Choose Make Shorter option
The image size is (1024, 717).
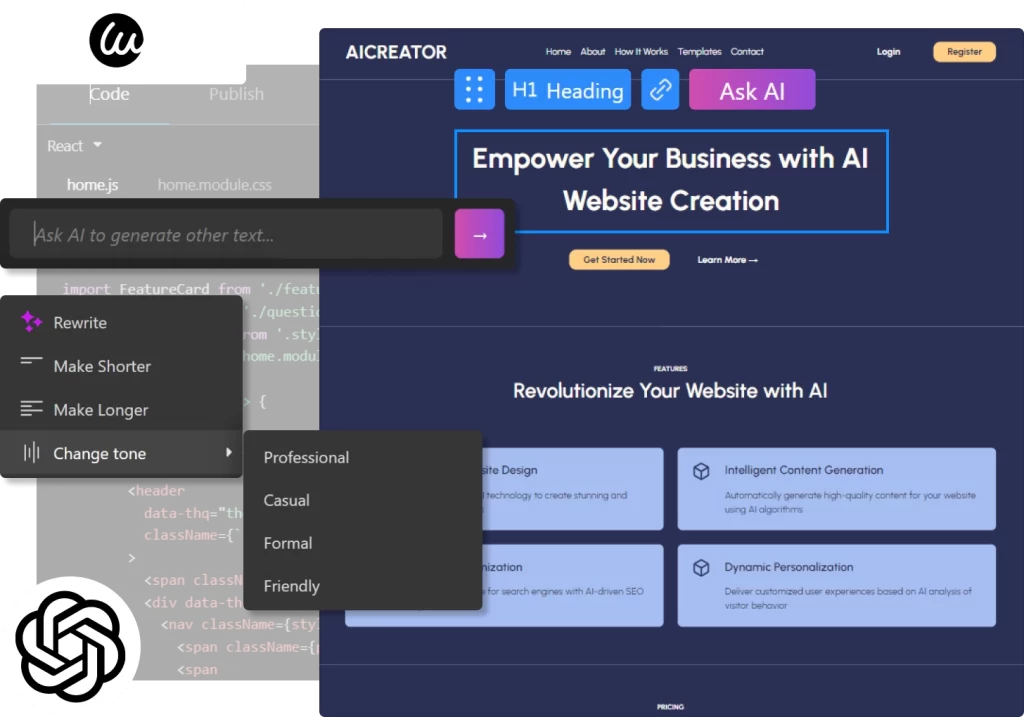121,366
